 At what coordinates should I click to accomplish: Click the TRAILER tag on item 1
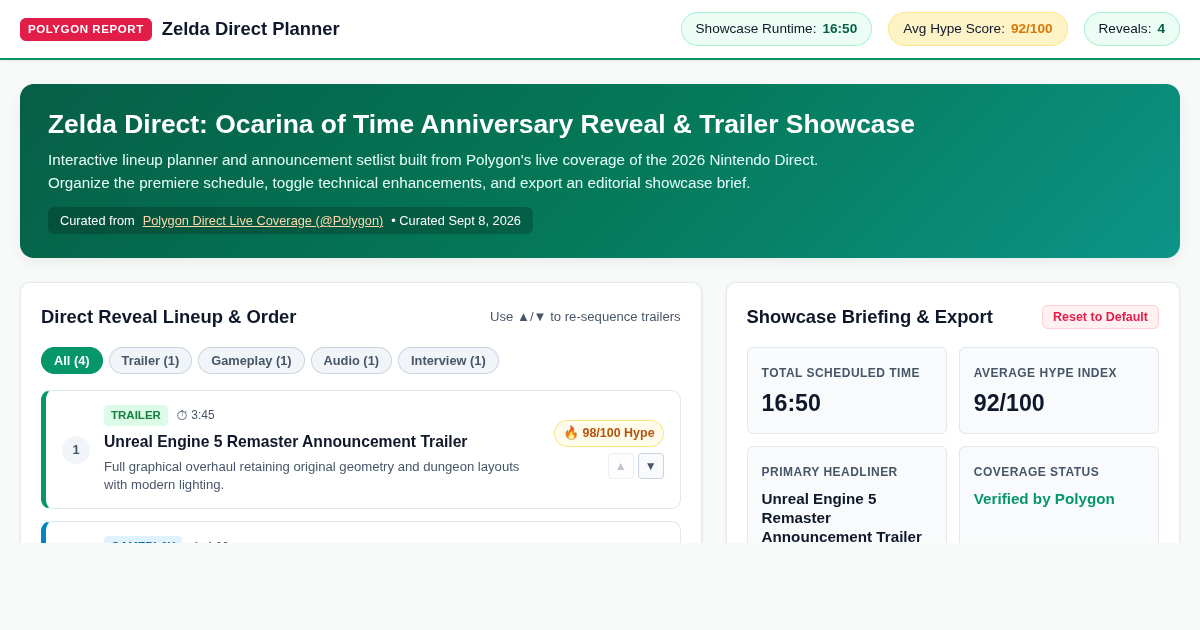point(136,415)
